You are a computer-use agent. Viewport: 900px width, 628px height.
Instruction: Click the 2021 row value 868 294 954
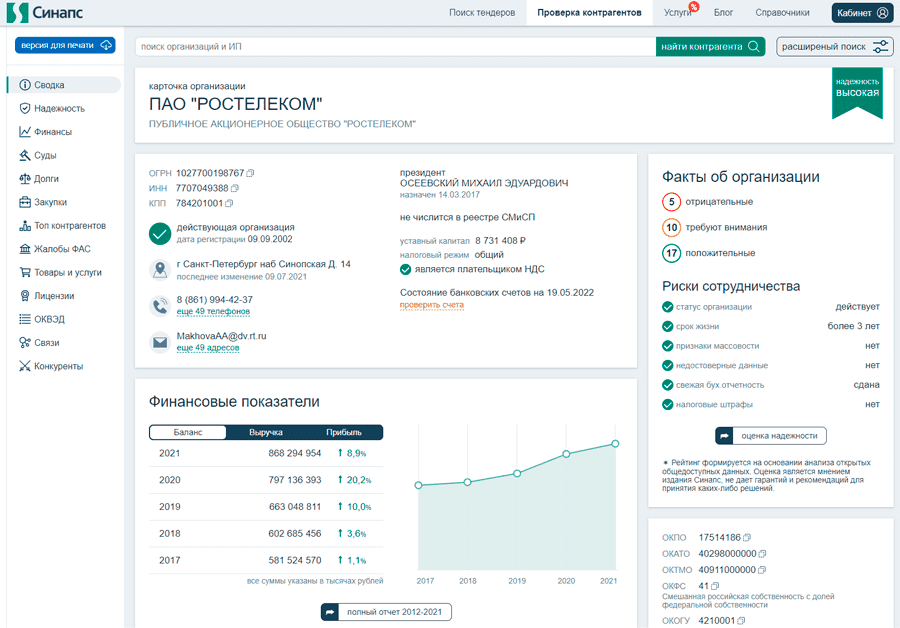(x=294, y=453)
